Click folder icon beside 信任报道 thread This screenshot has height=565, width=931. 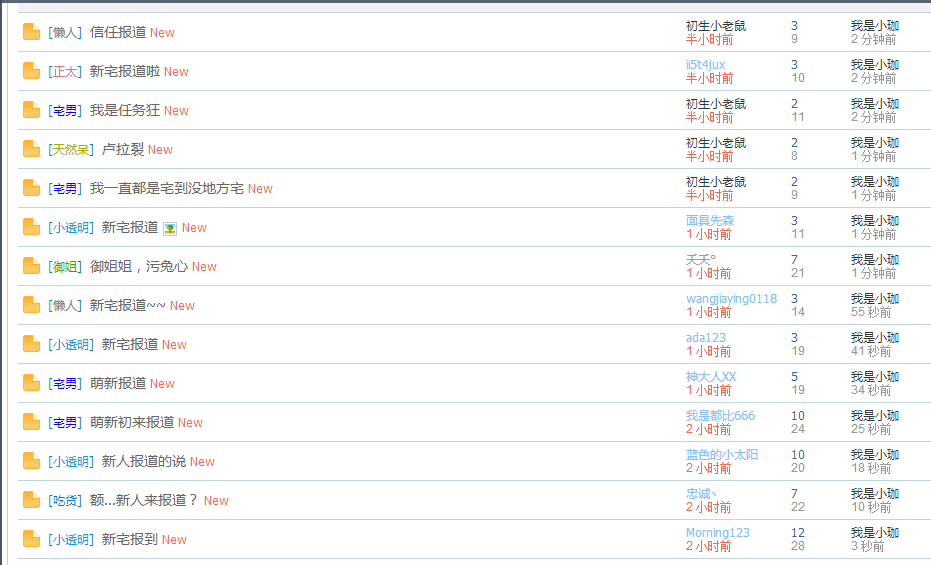click(x=31, y=32)
